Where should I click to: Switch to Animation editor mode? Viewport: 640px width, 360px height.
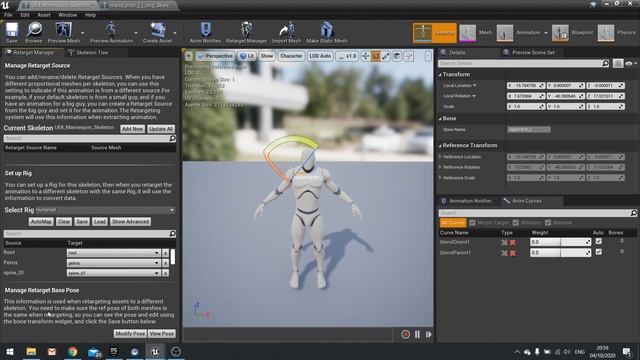(518, 33)
